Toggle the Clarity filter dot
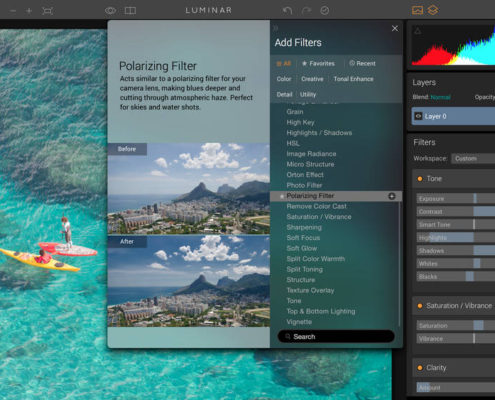 click(x=420, y=368)
